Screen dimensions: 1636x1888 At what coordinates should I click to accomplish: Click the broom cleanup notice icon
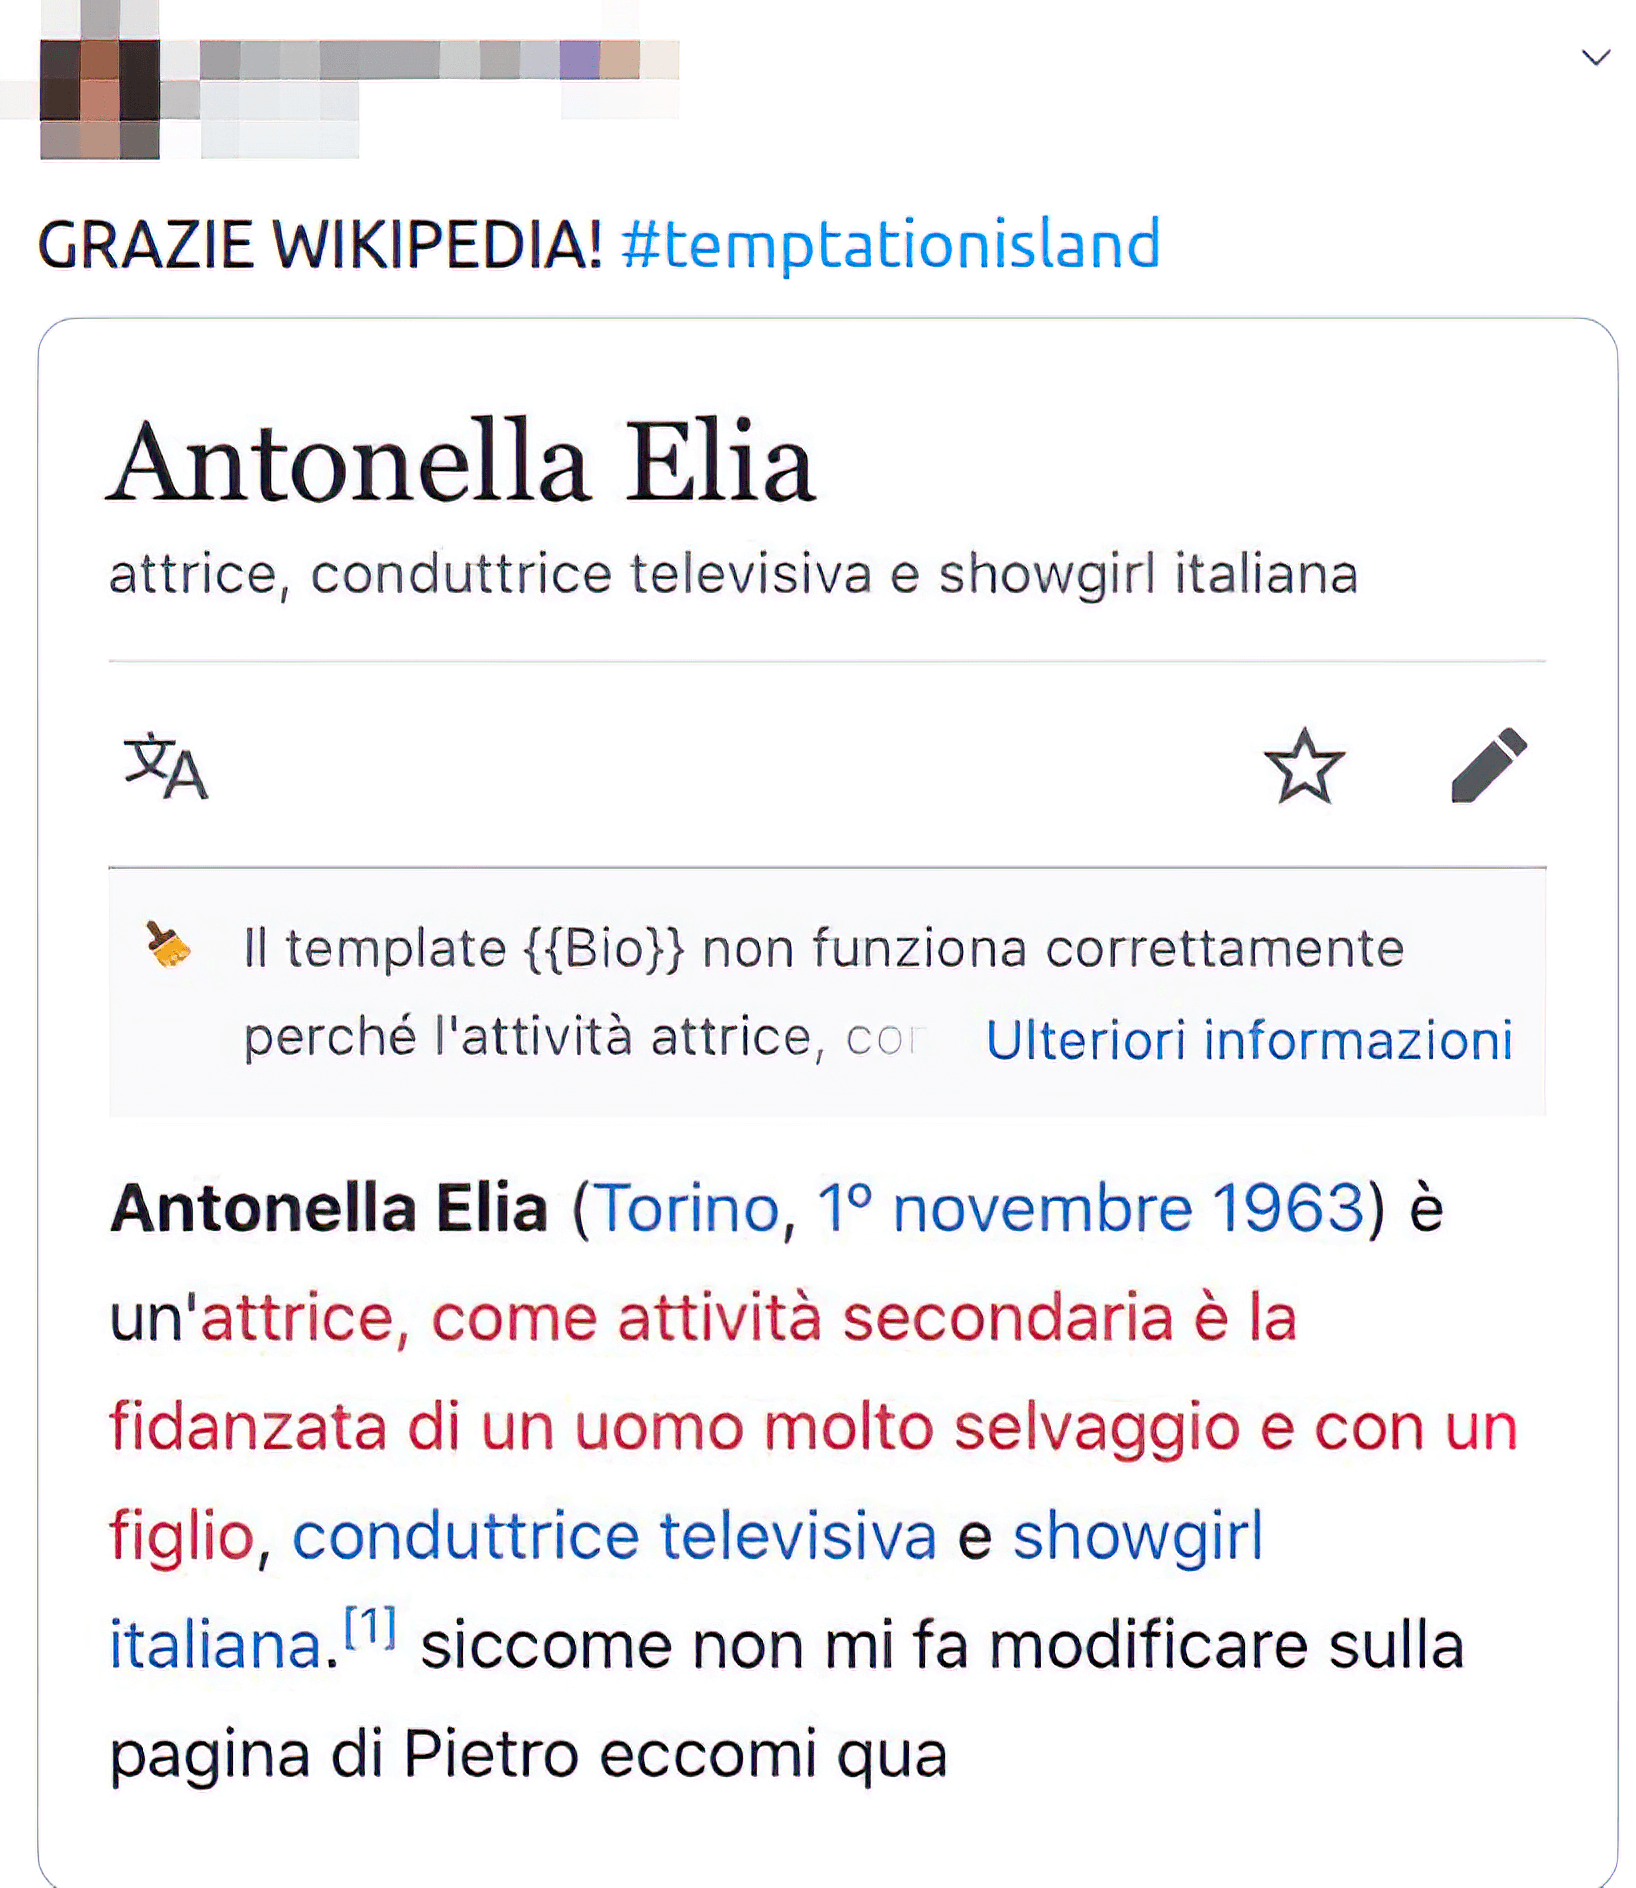coord(168,945)
